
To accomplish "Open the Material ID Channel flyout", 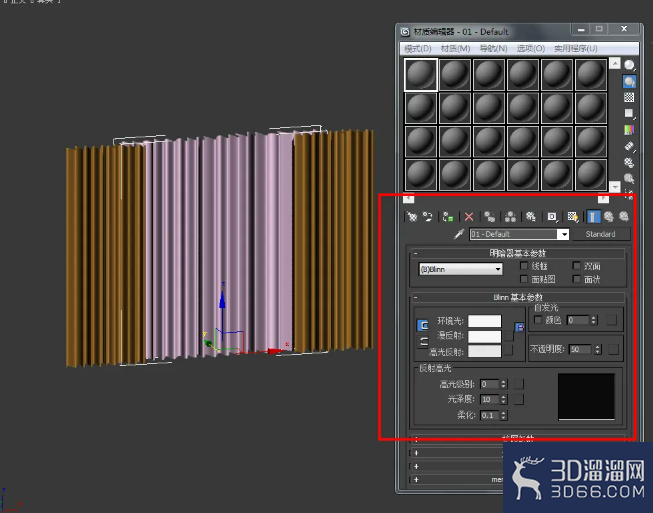I will point(552,217).
